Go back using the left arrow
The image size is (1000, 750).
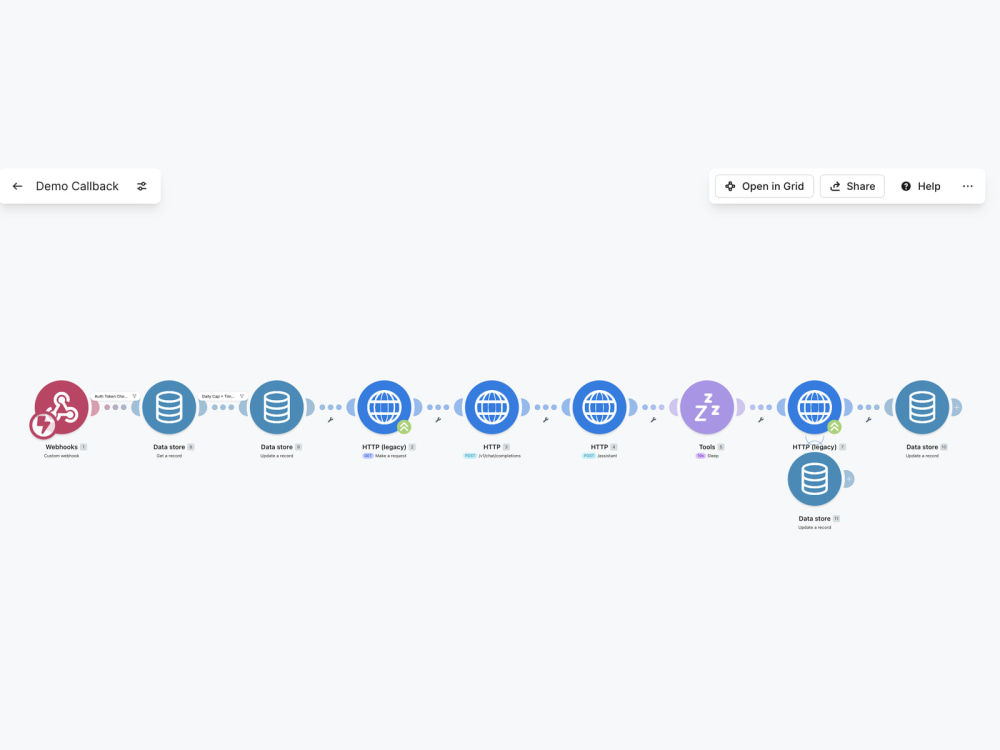pyautogui.click(x=18, y=186)
